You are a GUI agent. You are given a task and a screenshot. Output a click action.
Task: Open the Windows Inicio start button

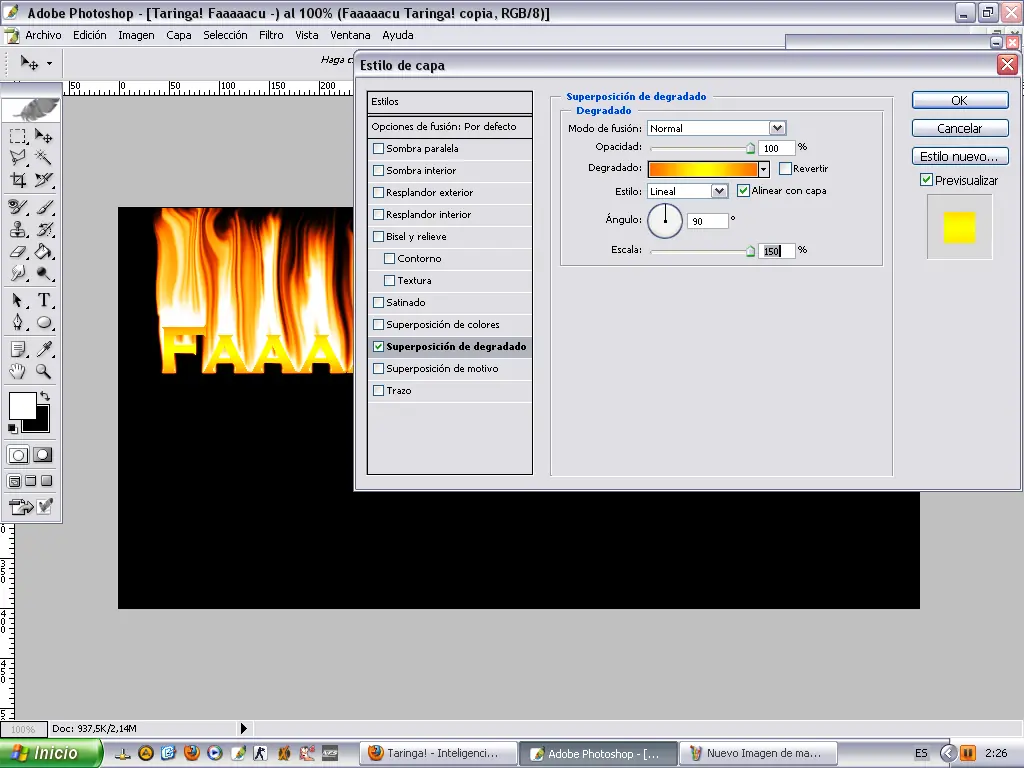[x=51, y=753]
